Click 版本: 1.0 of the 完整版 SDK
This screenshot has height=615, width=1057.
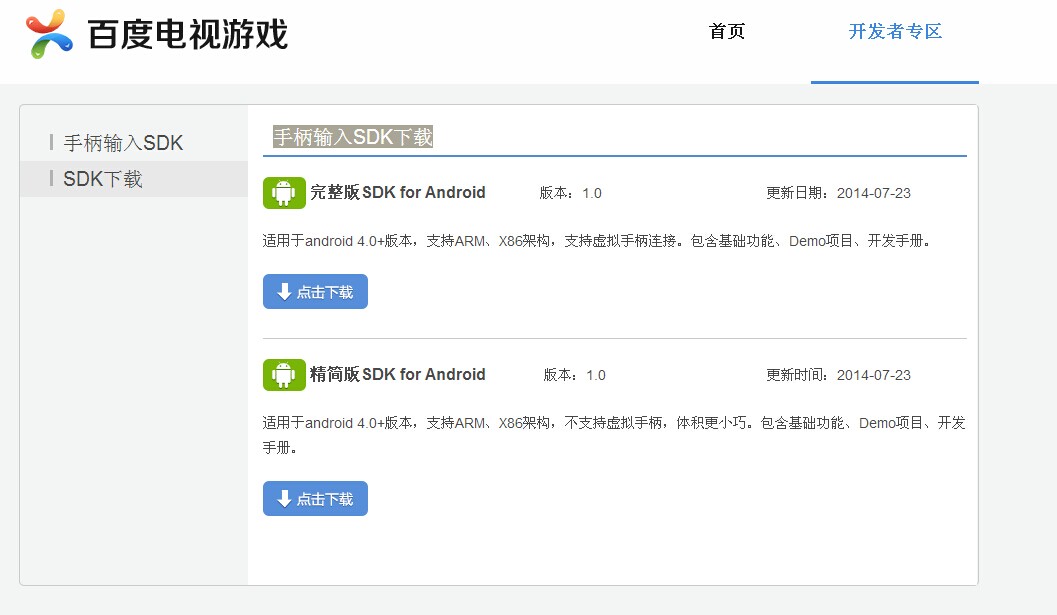[x=570, y=194]
